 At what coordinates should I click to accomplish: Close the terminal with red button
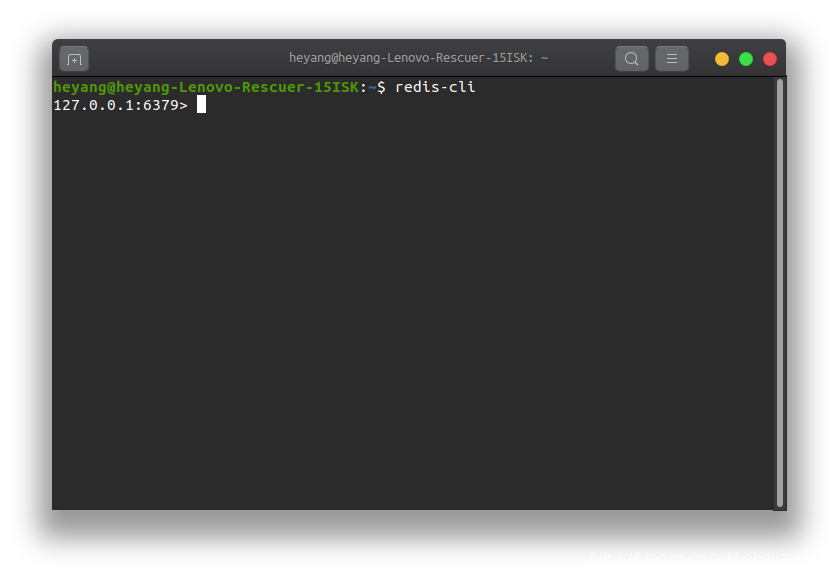pyautogui.click(x=770, y=59)
